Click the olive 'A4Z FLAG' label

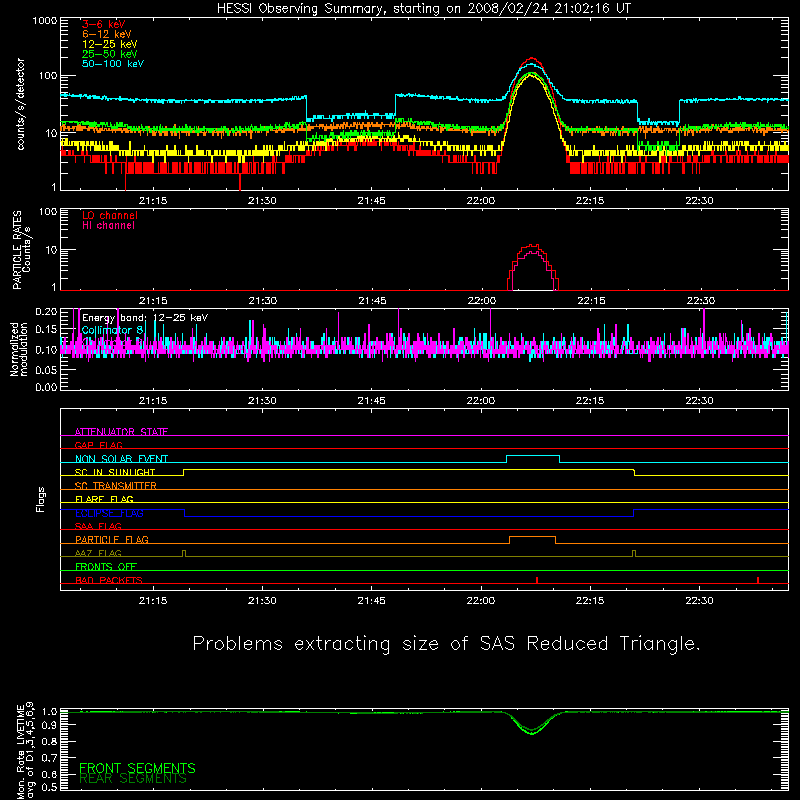98,553
